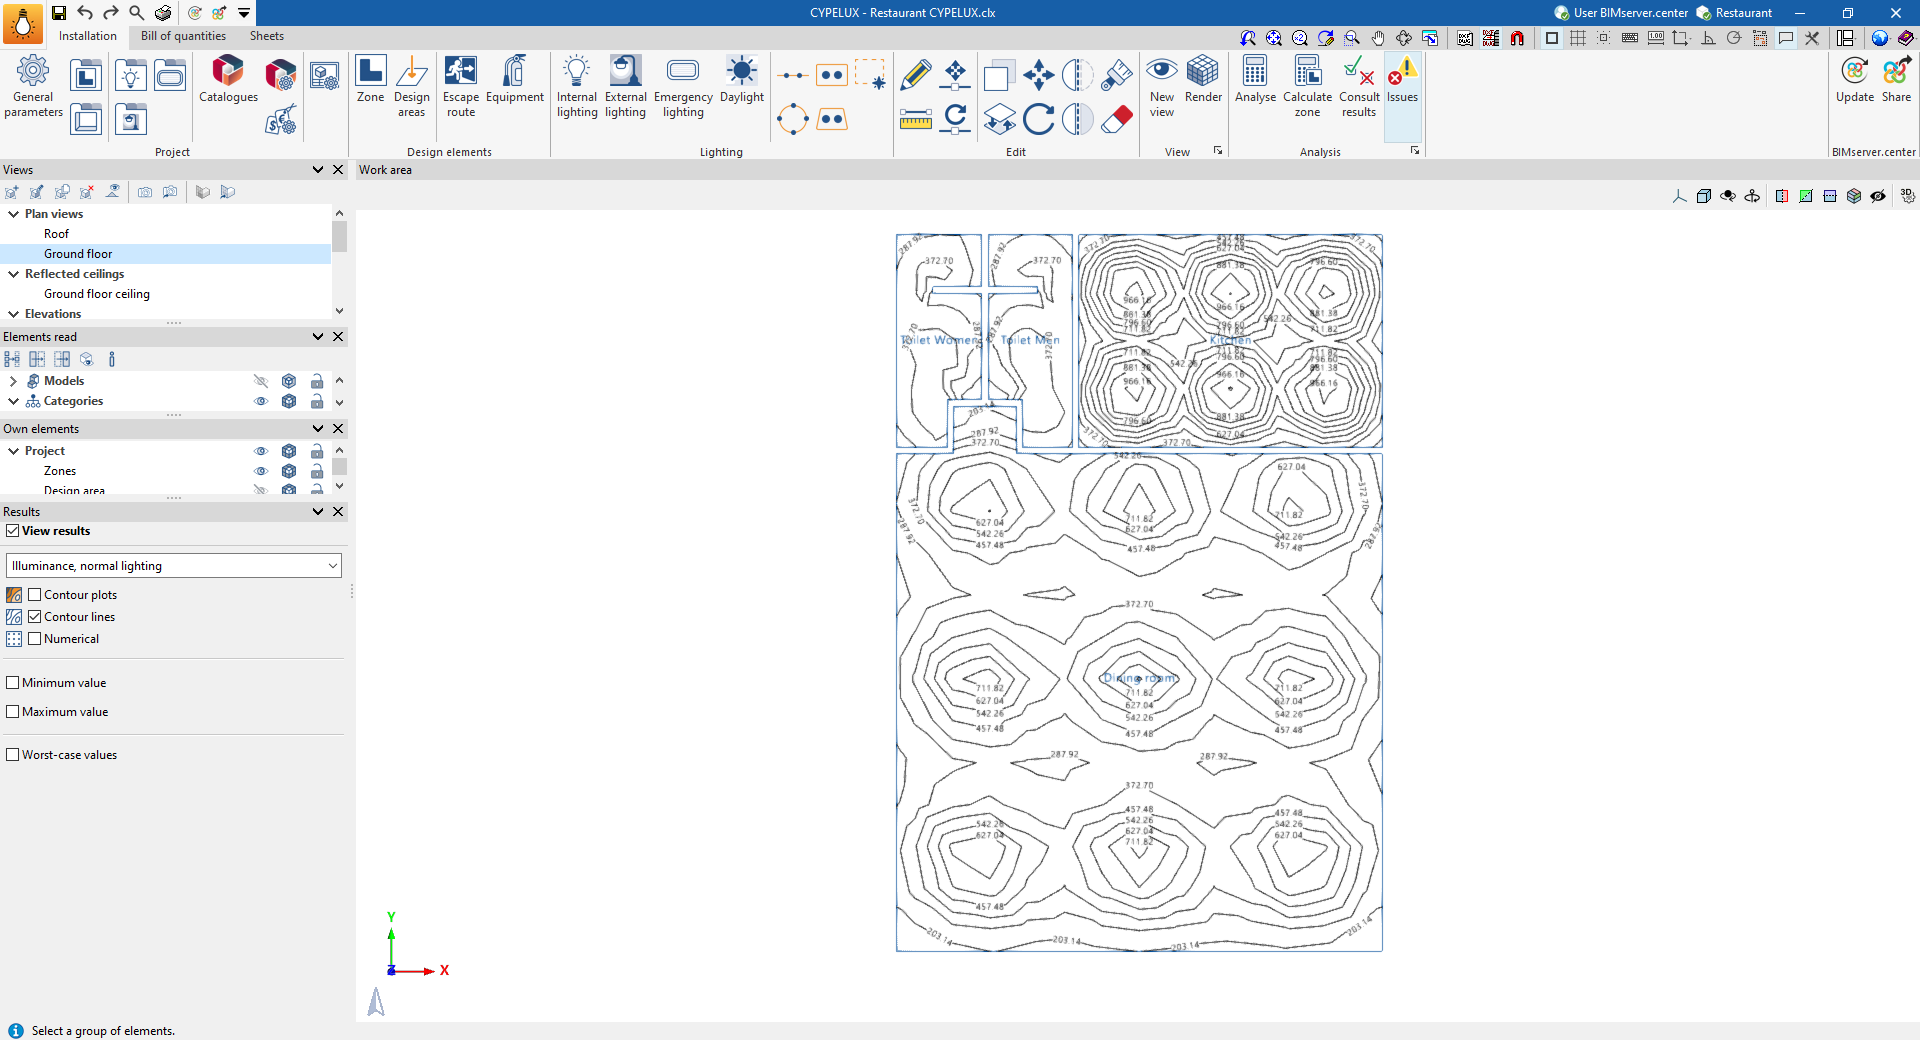Image resolution: width=1920 pixels, height=1040 pixels.
Task: Uncheck the Contour lines checkbox
Action: click(x=35, y=617)
